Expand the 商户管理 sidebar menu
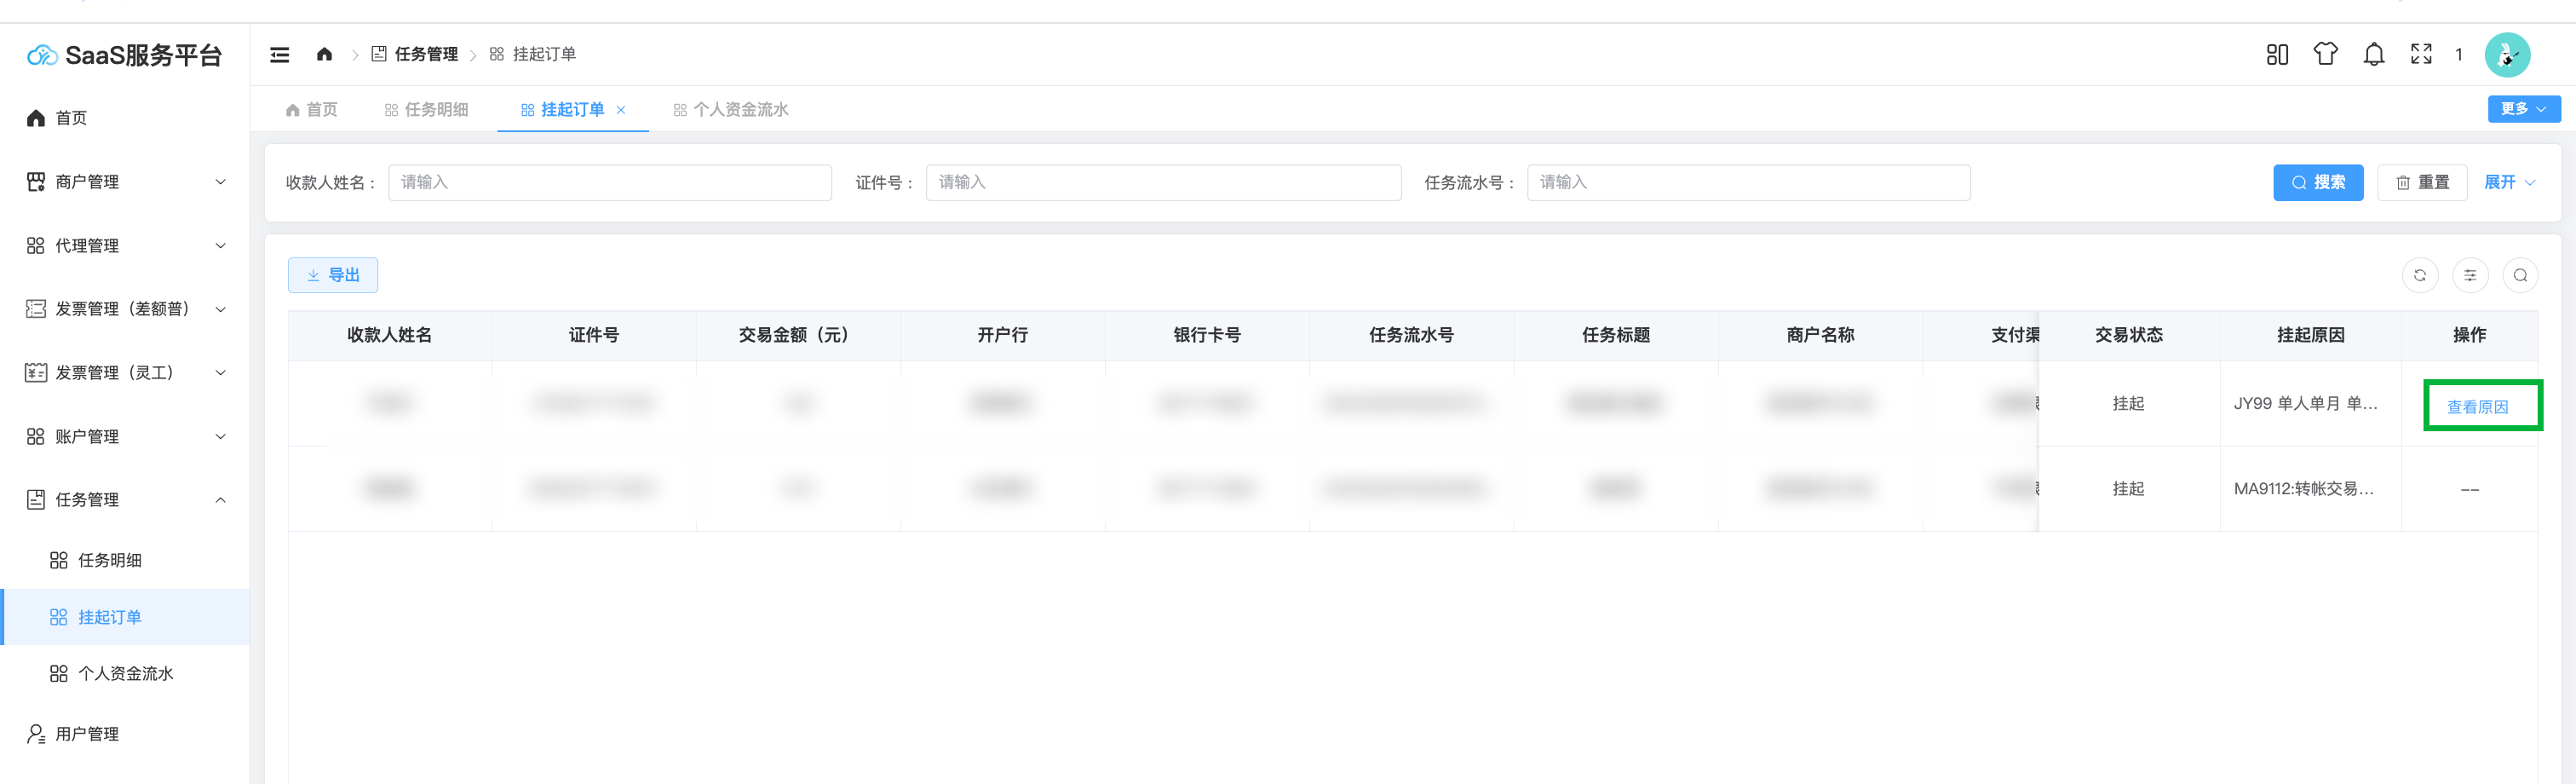The height and width of the screenshot is (784, 2576). pos(125,182)
